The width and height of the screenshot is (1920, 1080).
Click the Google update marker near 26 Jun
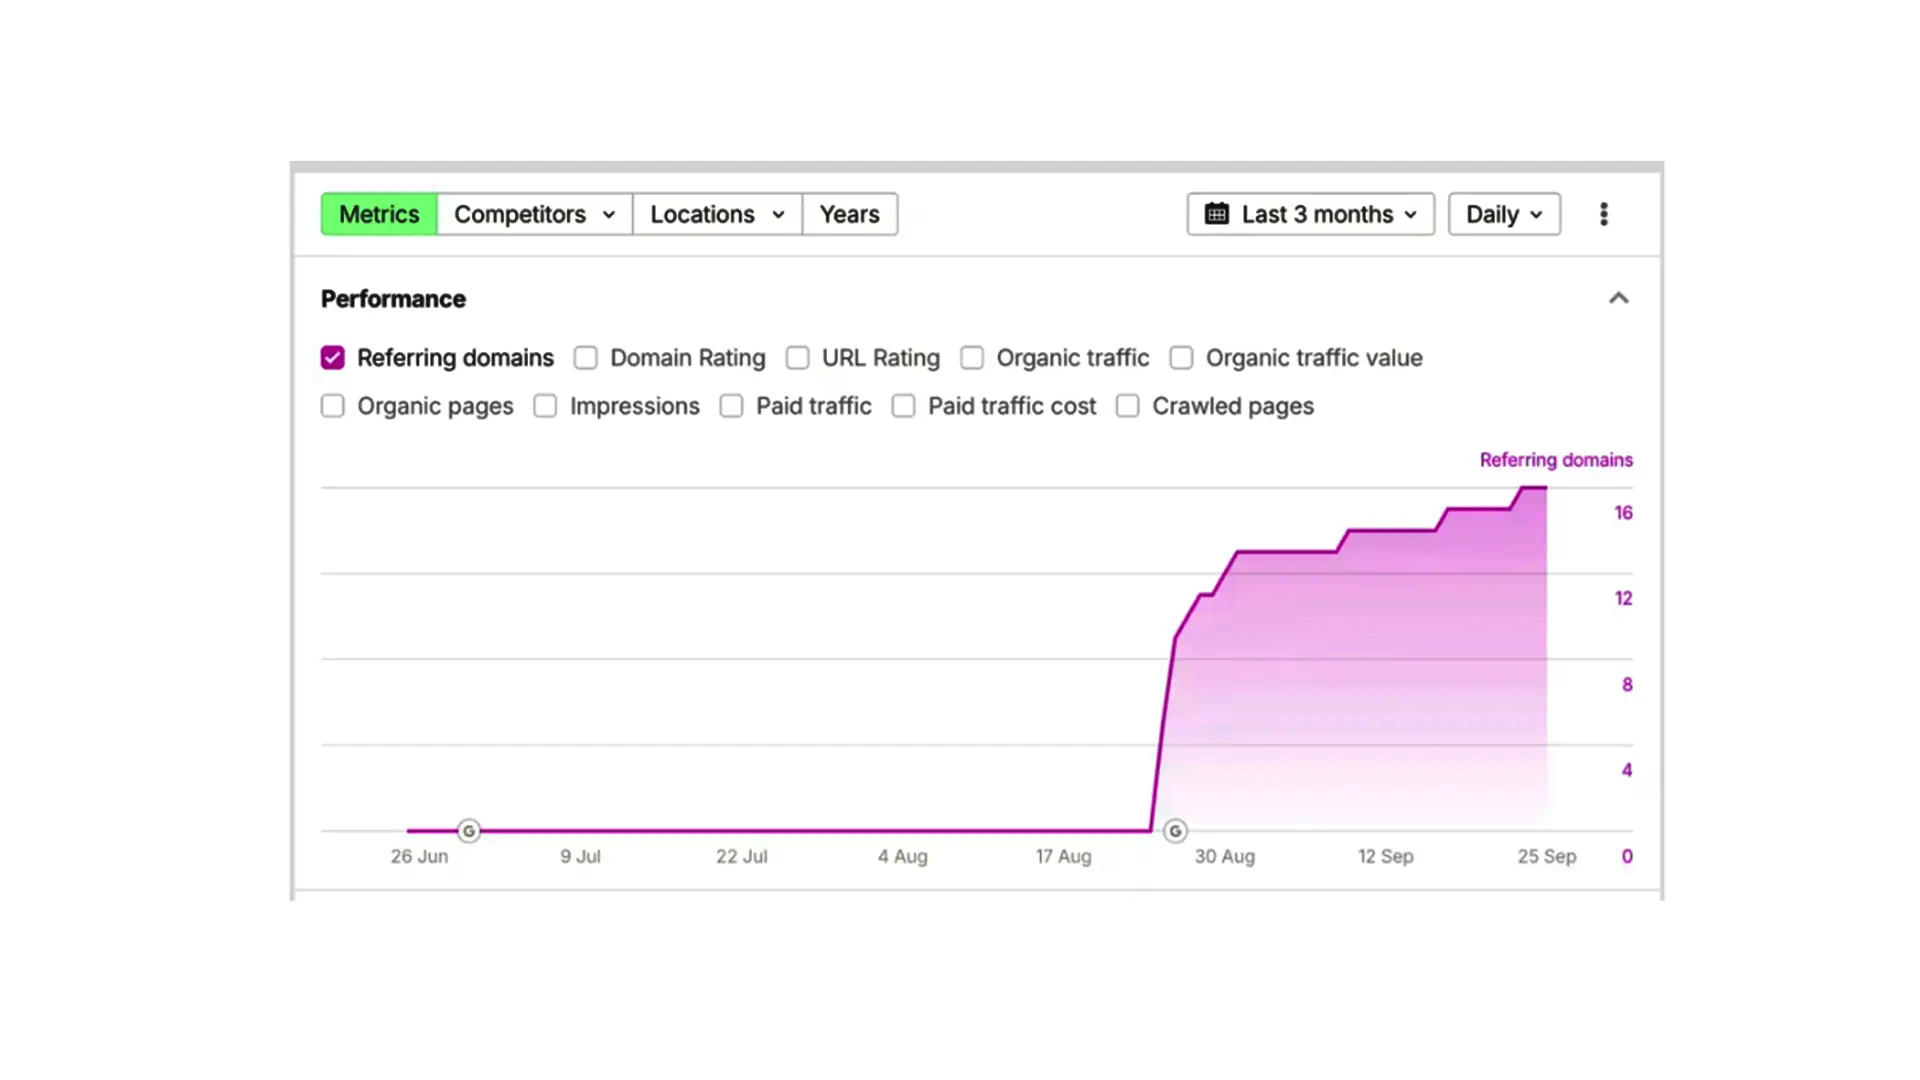[x=469, y=831]
